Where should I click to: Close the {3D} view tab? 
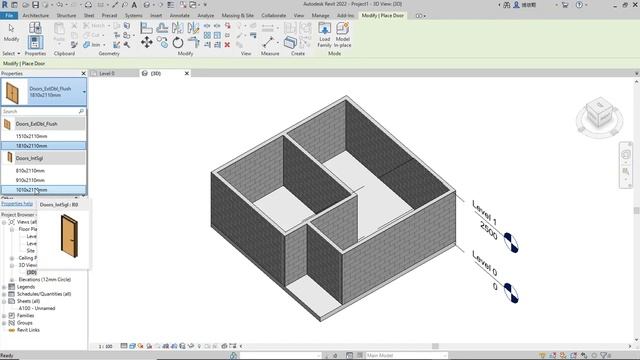click(x=187, y=73)
